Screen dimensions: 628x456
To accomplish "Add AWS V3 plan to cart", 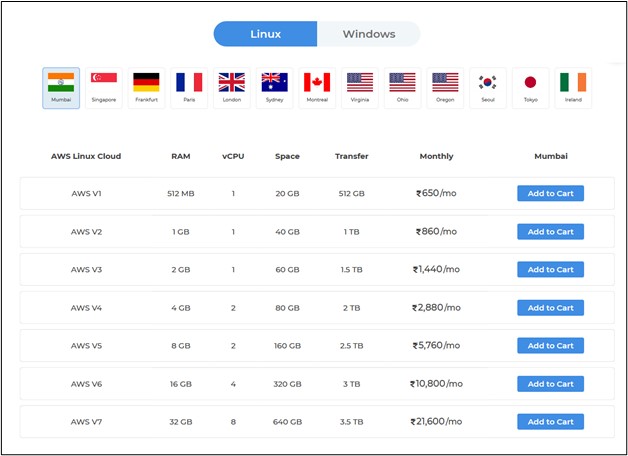I will tap(550, 269).
